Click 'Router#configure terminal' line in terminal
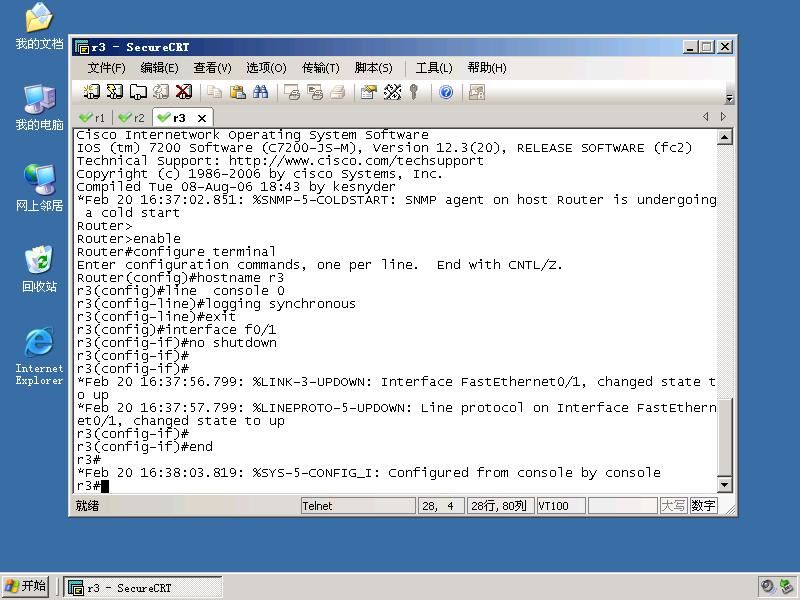This screenshot has height=600, width=800. click(176, 252)
